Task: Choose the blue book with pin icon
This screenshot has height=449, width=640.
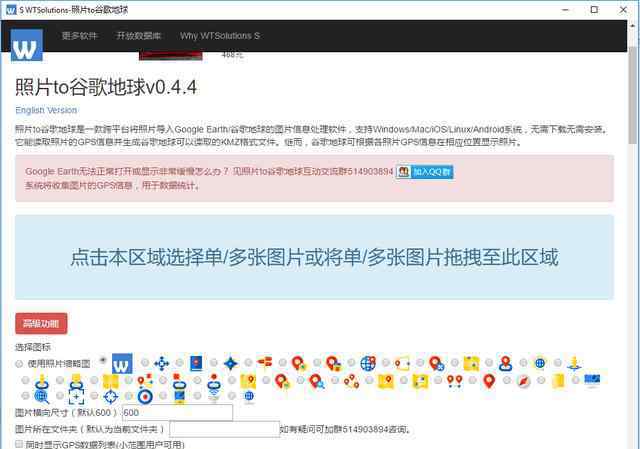Action: (196, 363)
